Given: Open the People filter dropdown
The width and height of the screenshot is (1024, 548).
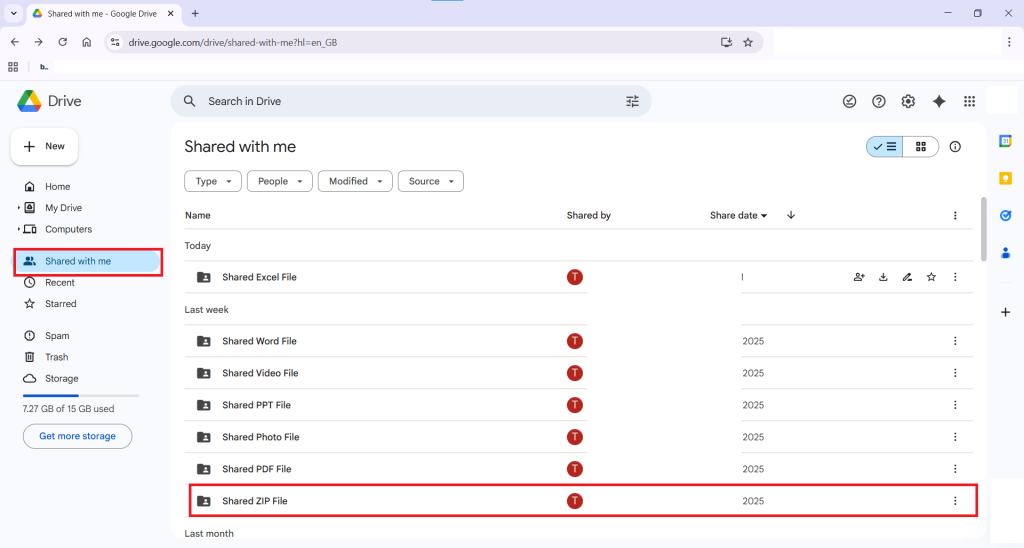Looking at the screenshot, I should (279, 181).
